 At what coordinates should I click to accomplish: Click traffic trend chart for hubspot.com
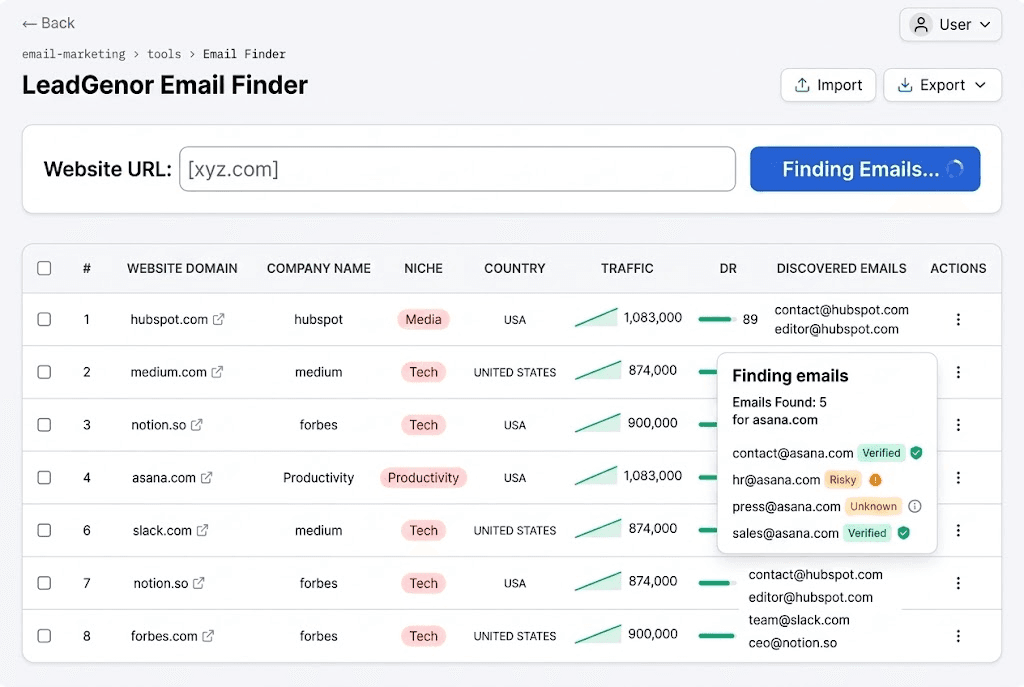click(x=596, y=317)
